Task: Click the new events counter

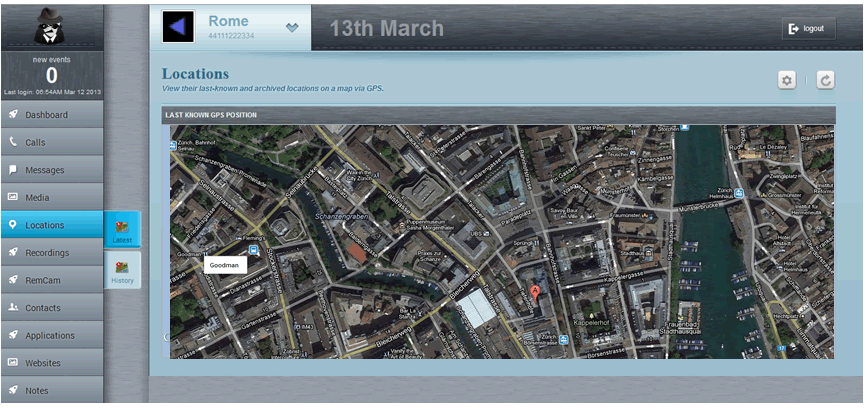Action: coord(51,75)
